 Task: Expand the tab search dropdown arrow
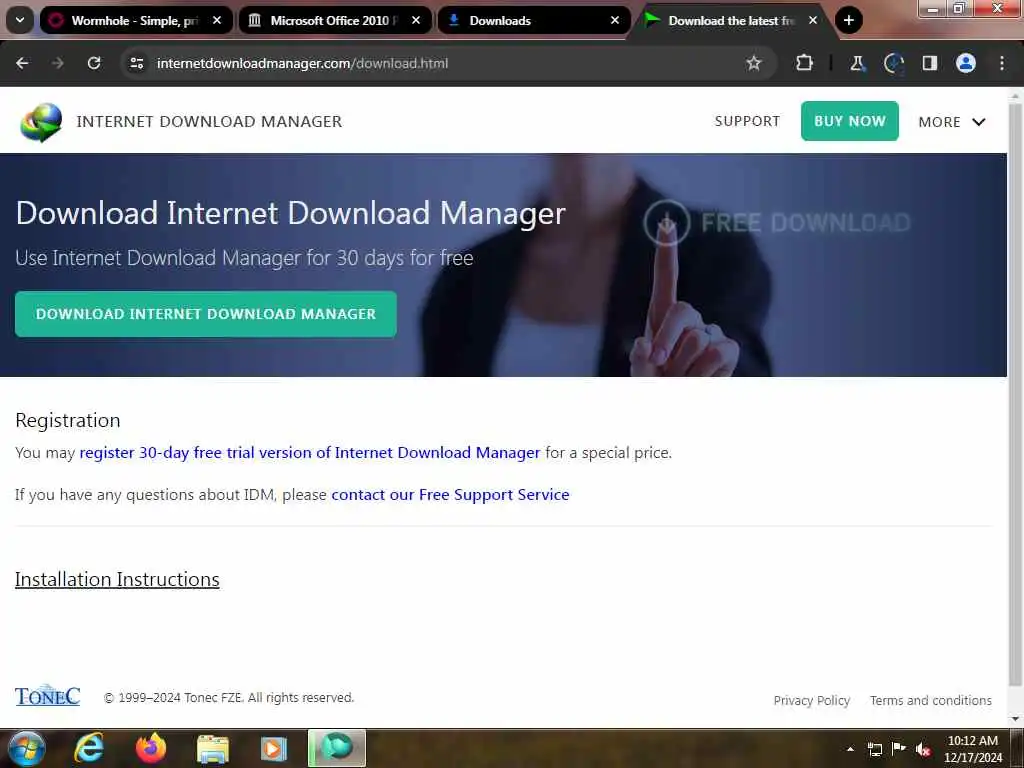tap(20, 20)
